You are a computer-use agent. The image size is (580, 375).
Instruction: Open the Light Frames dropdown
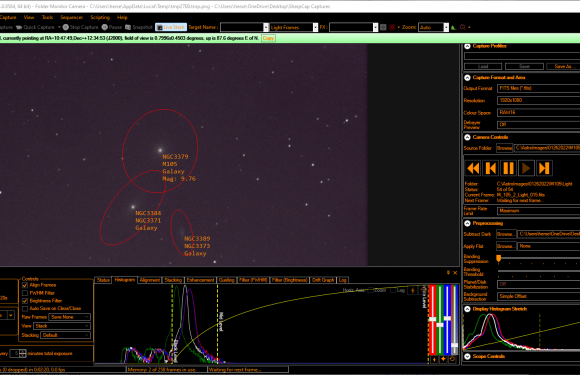pos(294,27)
